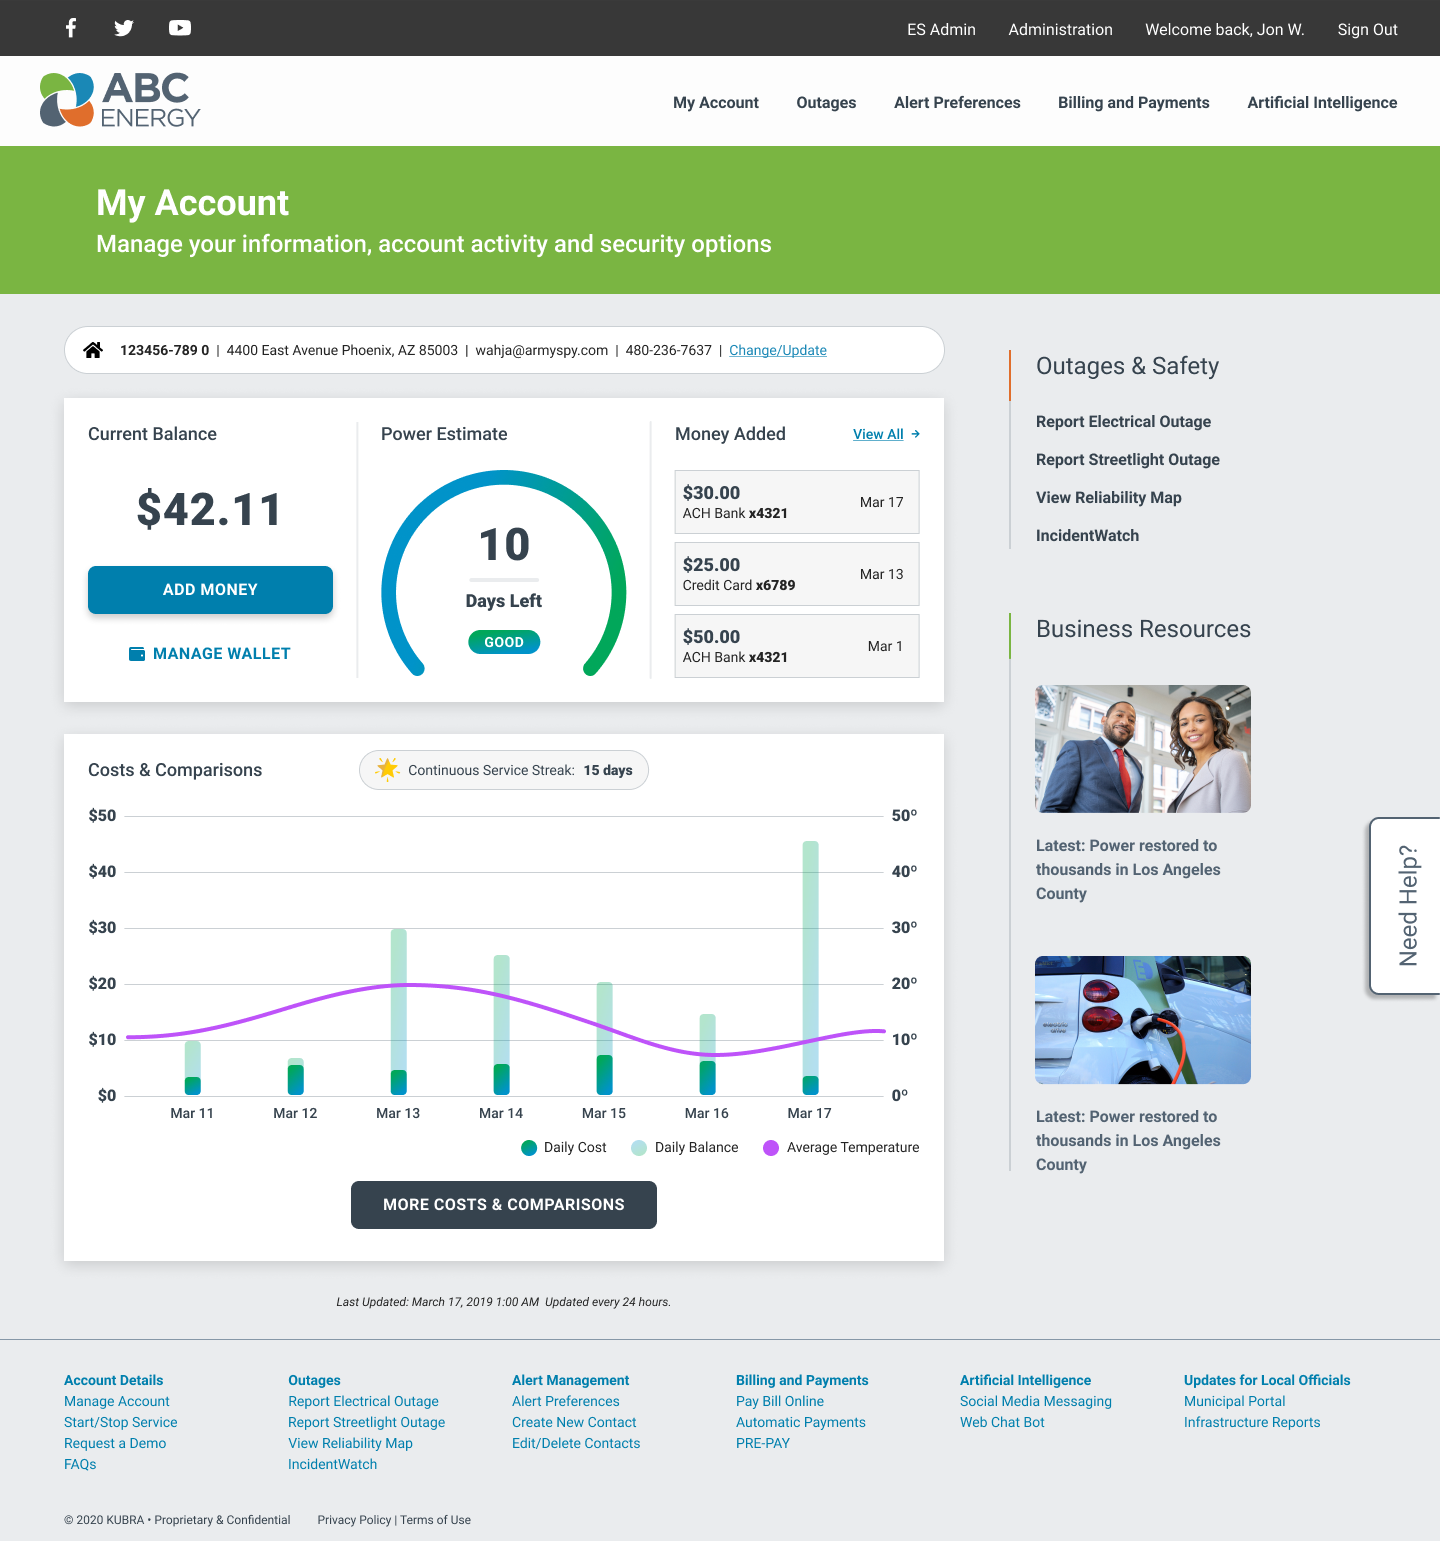The image size is (1440, 1541).
Task: Click Updates for Local Officials footer heading
Action: tap(1267, 1381)
